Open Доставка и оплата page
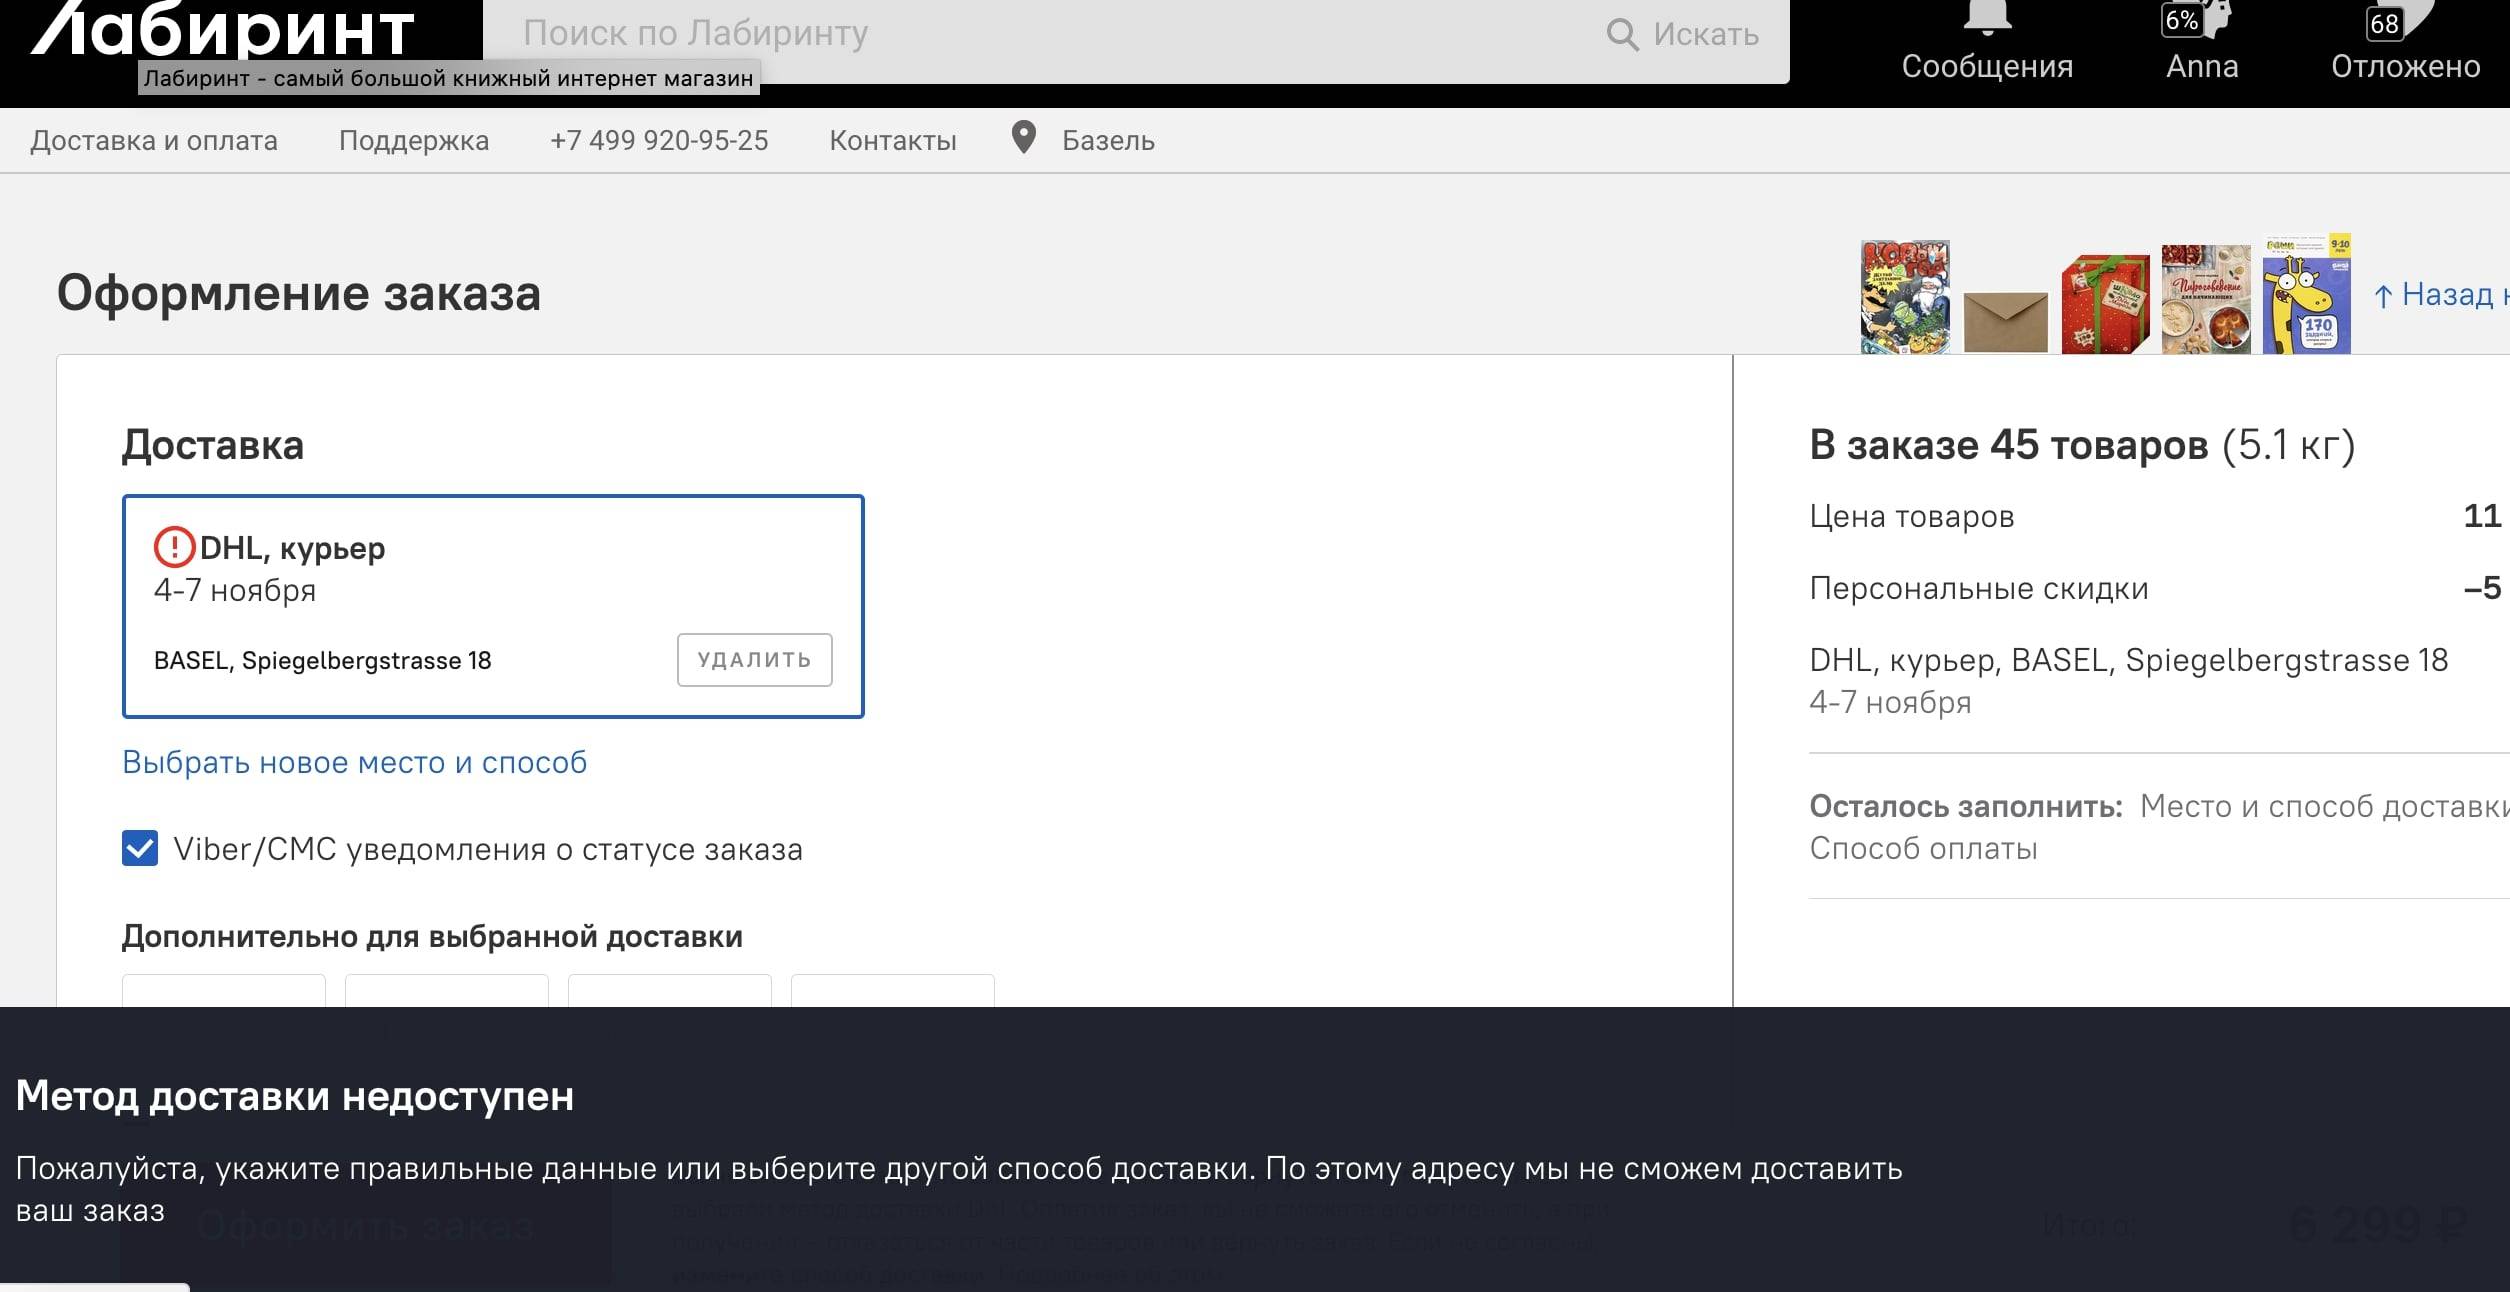Screen dimensions: 2510x1292 (x=154, y=141)
